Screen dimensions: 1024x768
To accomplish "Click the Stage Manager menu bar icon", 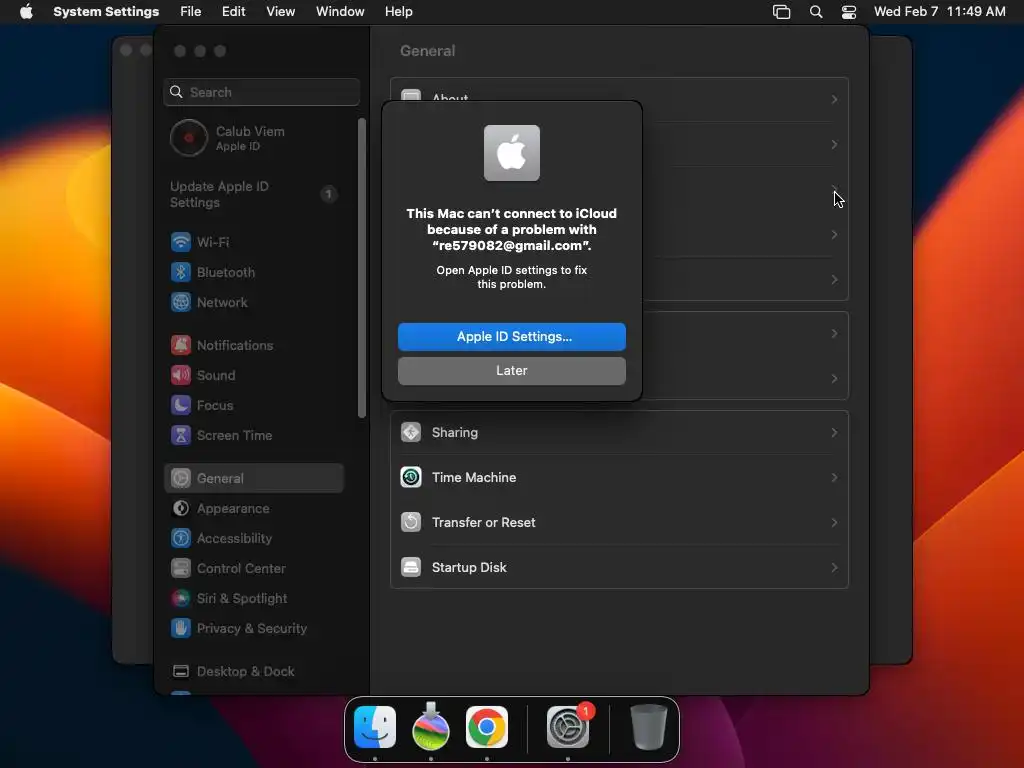I will tap(782, 12).
